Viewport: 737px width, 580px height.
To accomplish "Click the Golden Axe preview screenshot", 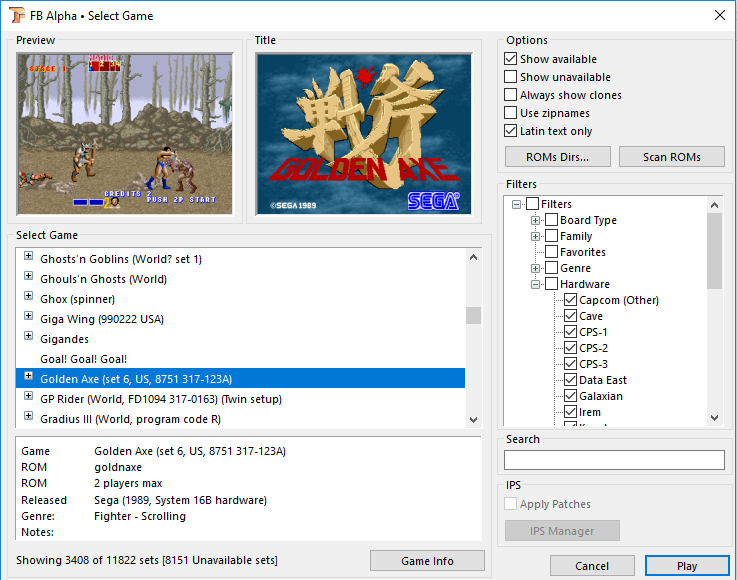I will 125,134.
